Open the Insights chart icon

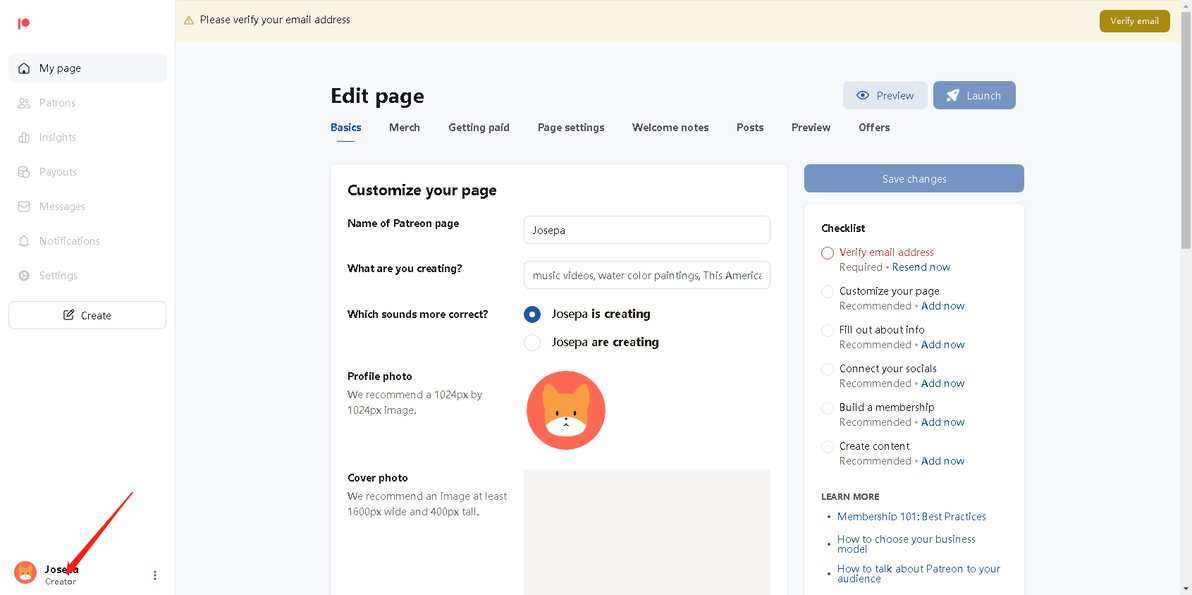click(24, 138)
